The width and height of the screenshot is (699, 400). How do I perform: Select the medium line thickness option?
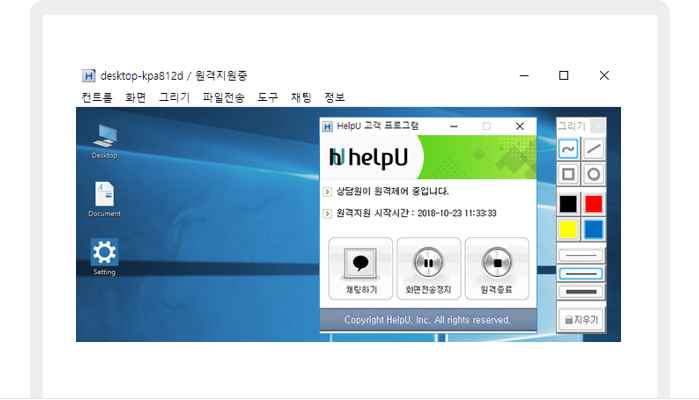pyautogui.click(x=581, y=273)
